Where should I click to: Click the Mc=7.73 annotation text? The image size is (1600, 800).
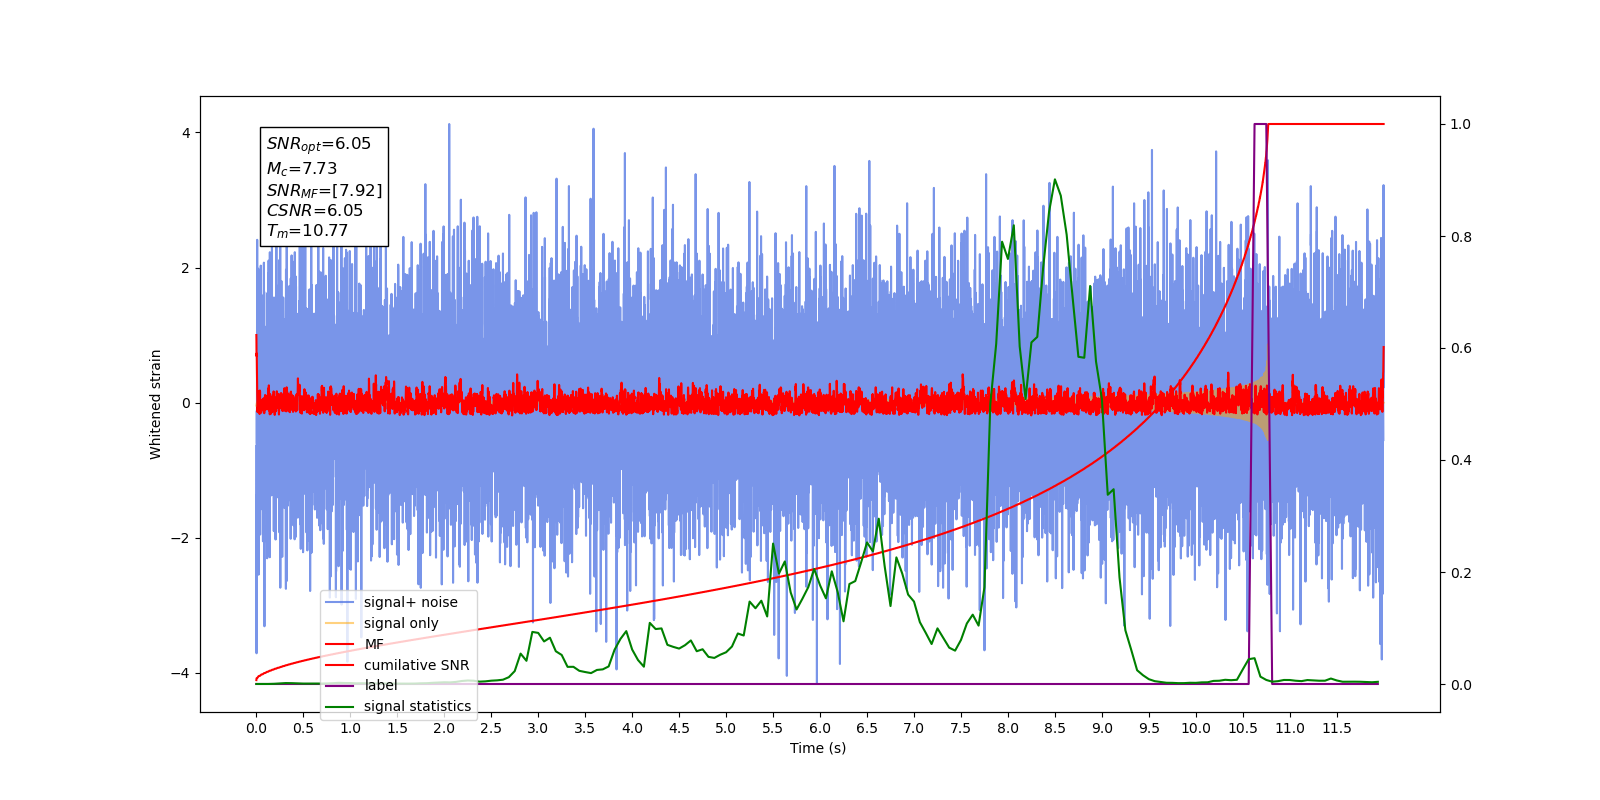[301, 169]
